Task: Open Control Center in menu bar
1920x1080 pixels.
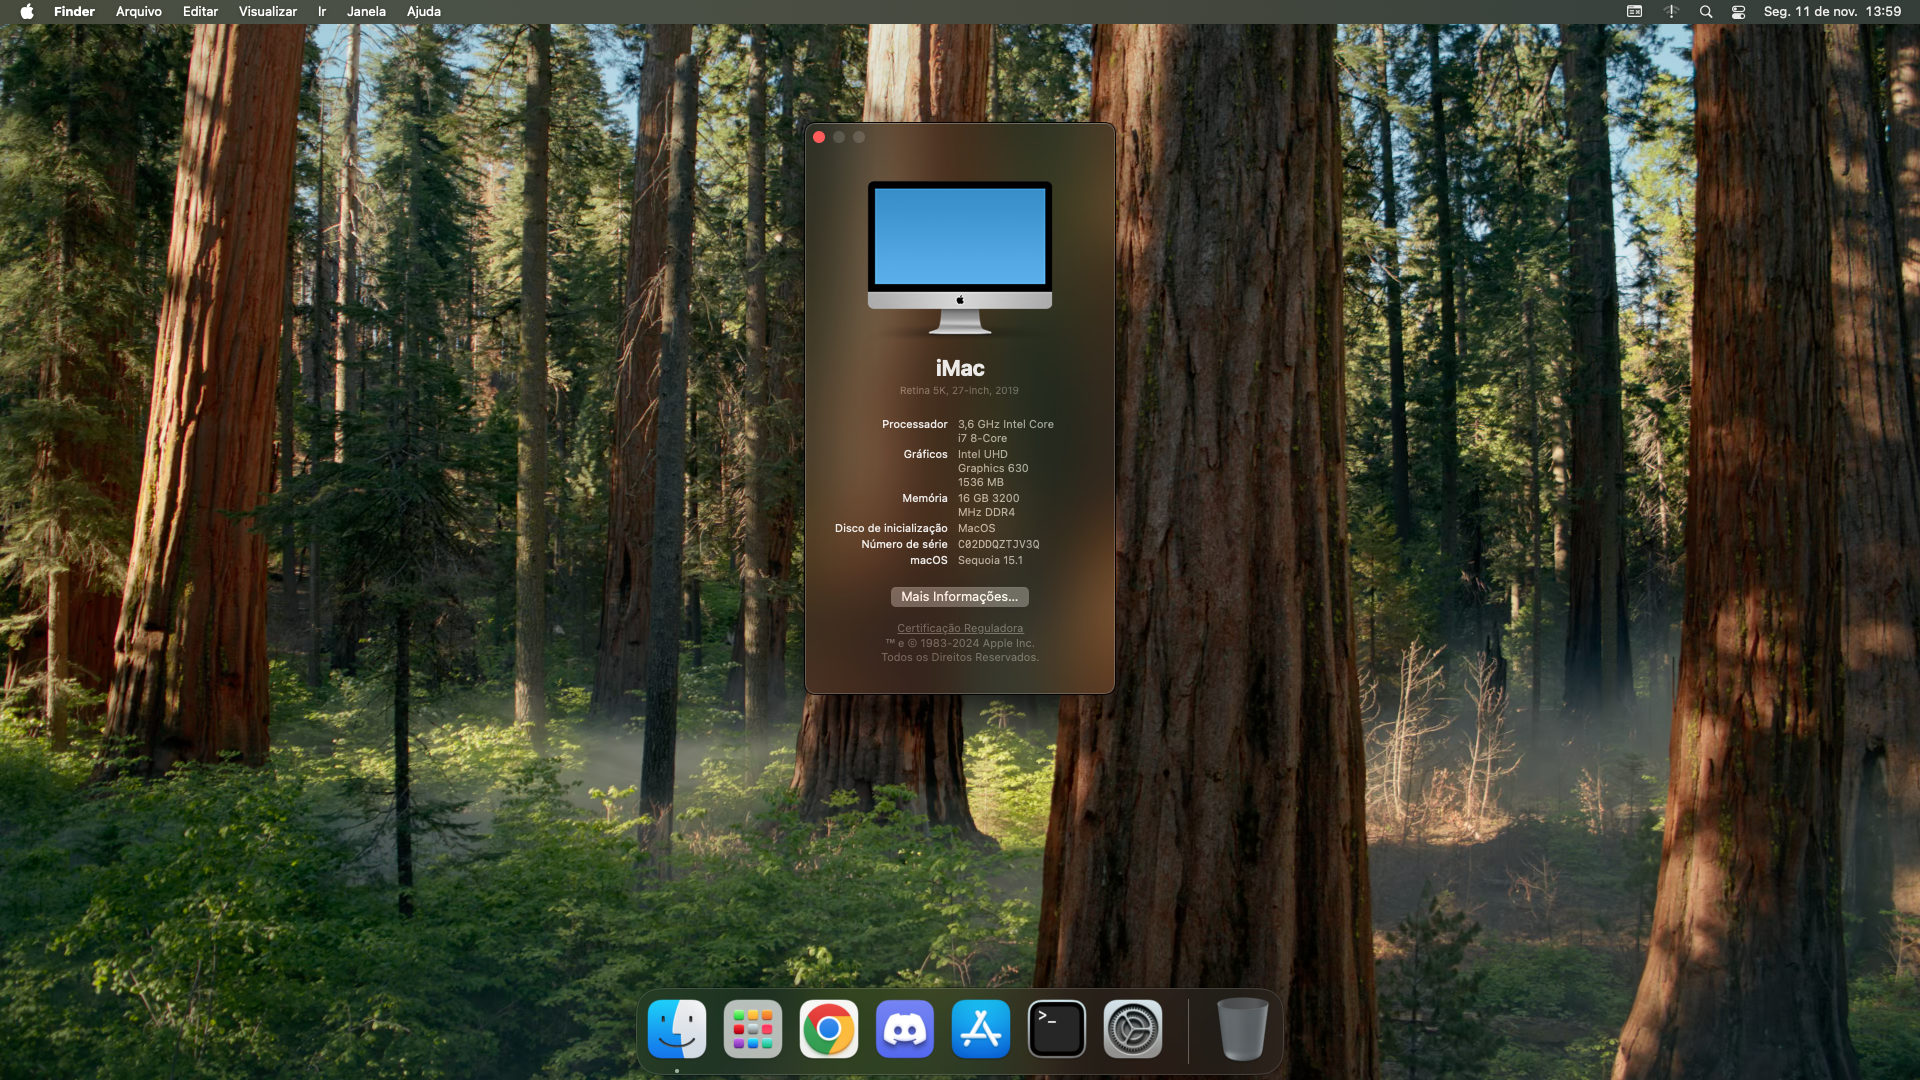Action: 1738,12
